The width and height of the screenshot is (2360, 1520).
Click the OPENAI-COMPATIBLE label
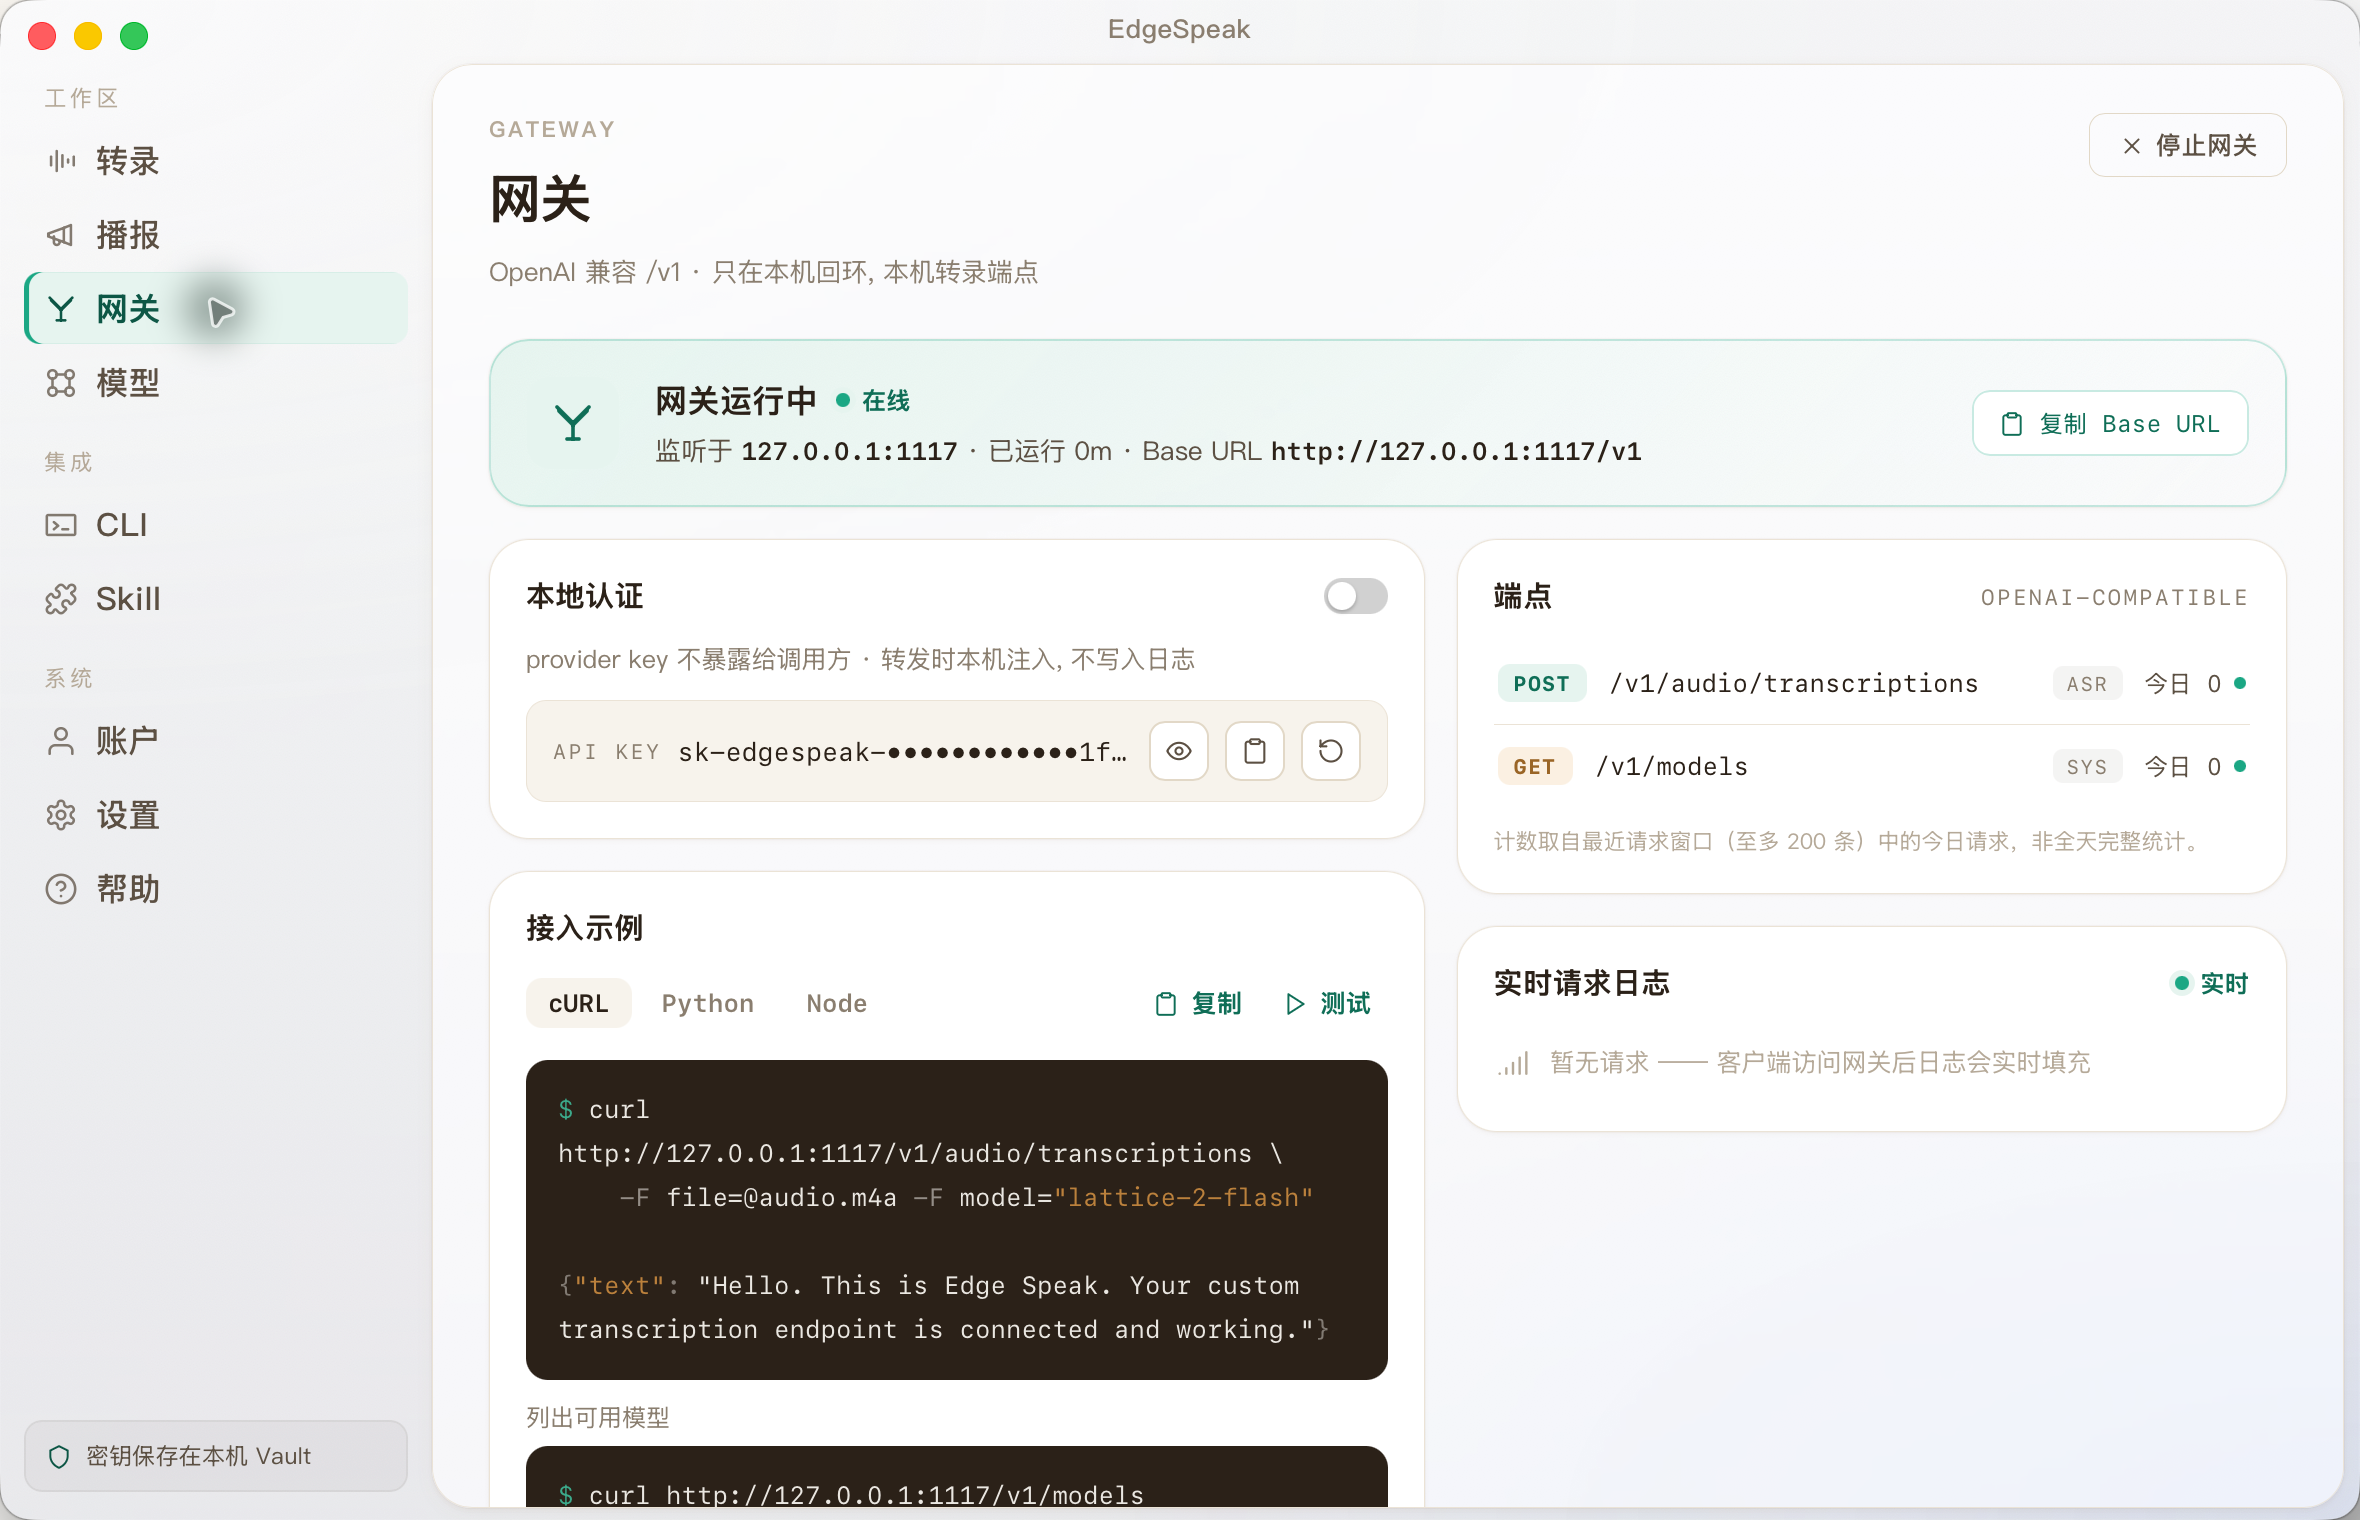[2114, 598]
